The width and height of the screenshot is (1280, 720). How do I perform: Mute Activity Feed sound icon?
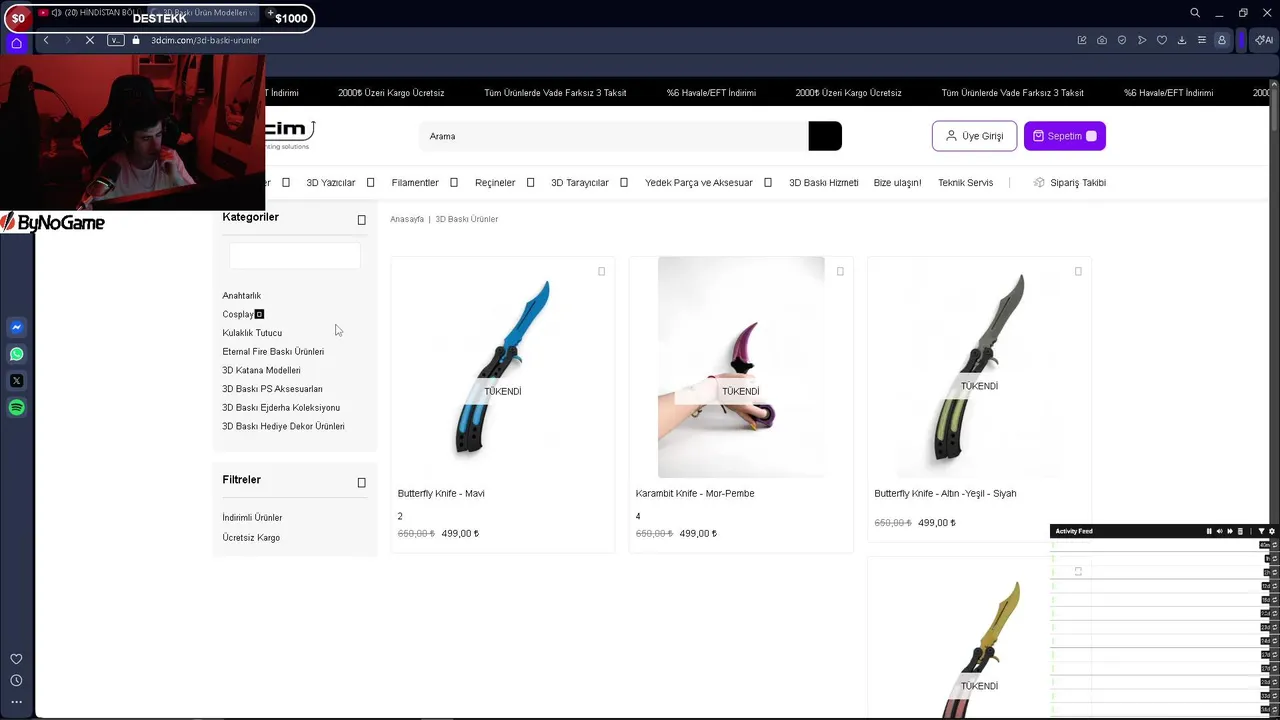click(x=1219, y=531)
